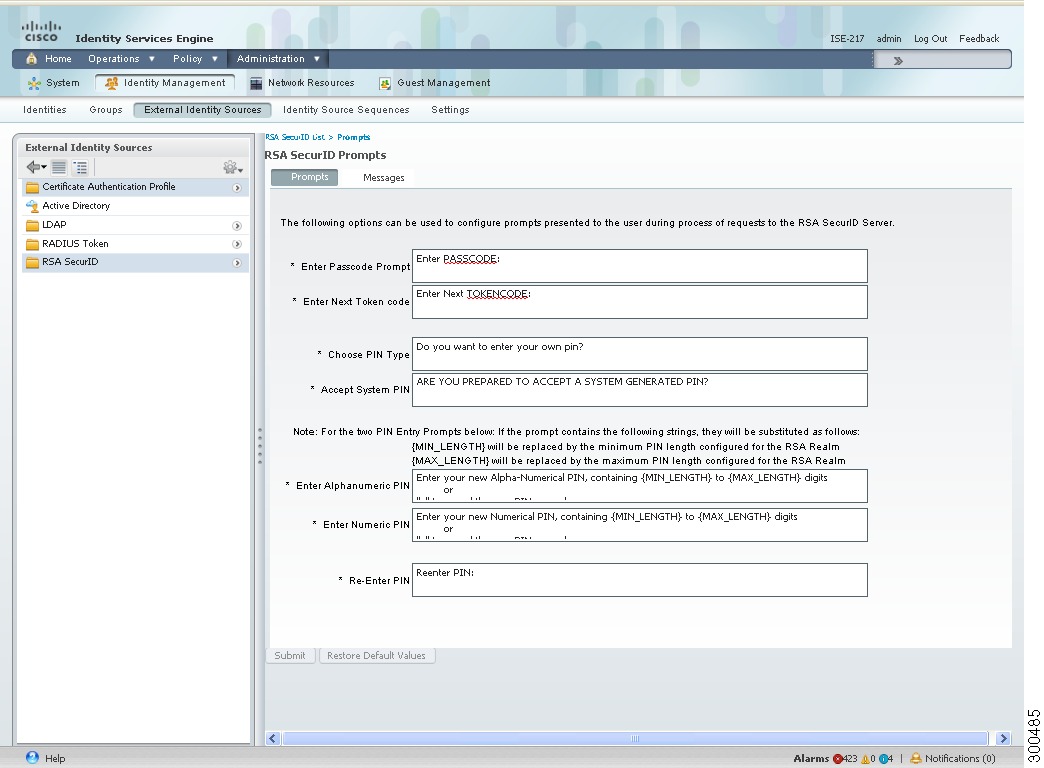
Task: Click the blue info alarms icon showing 4
Action: point(883,759)
